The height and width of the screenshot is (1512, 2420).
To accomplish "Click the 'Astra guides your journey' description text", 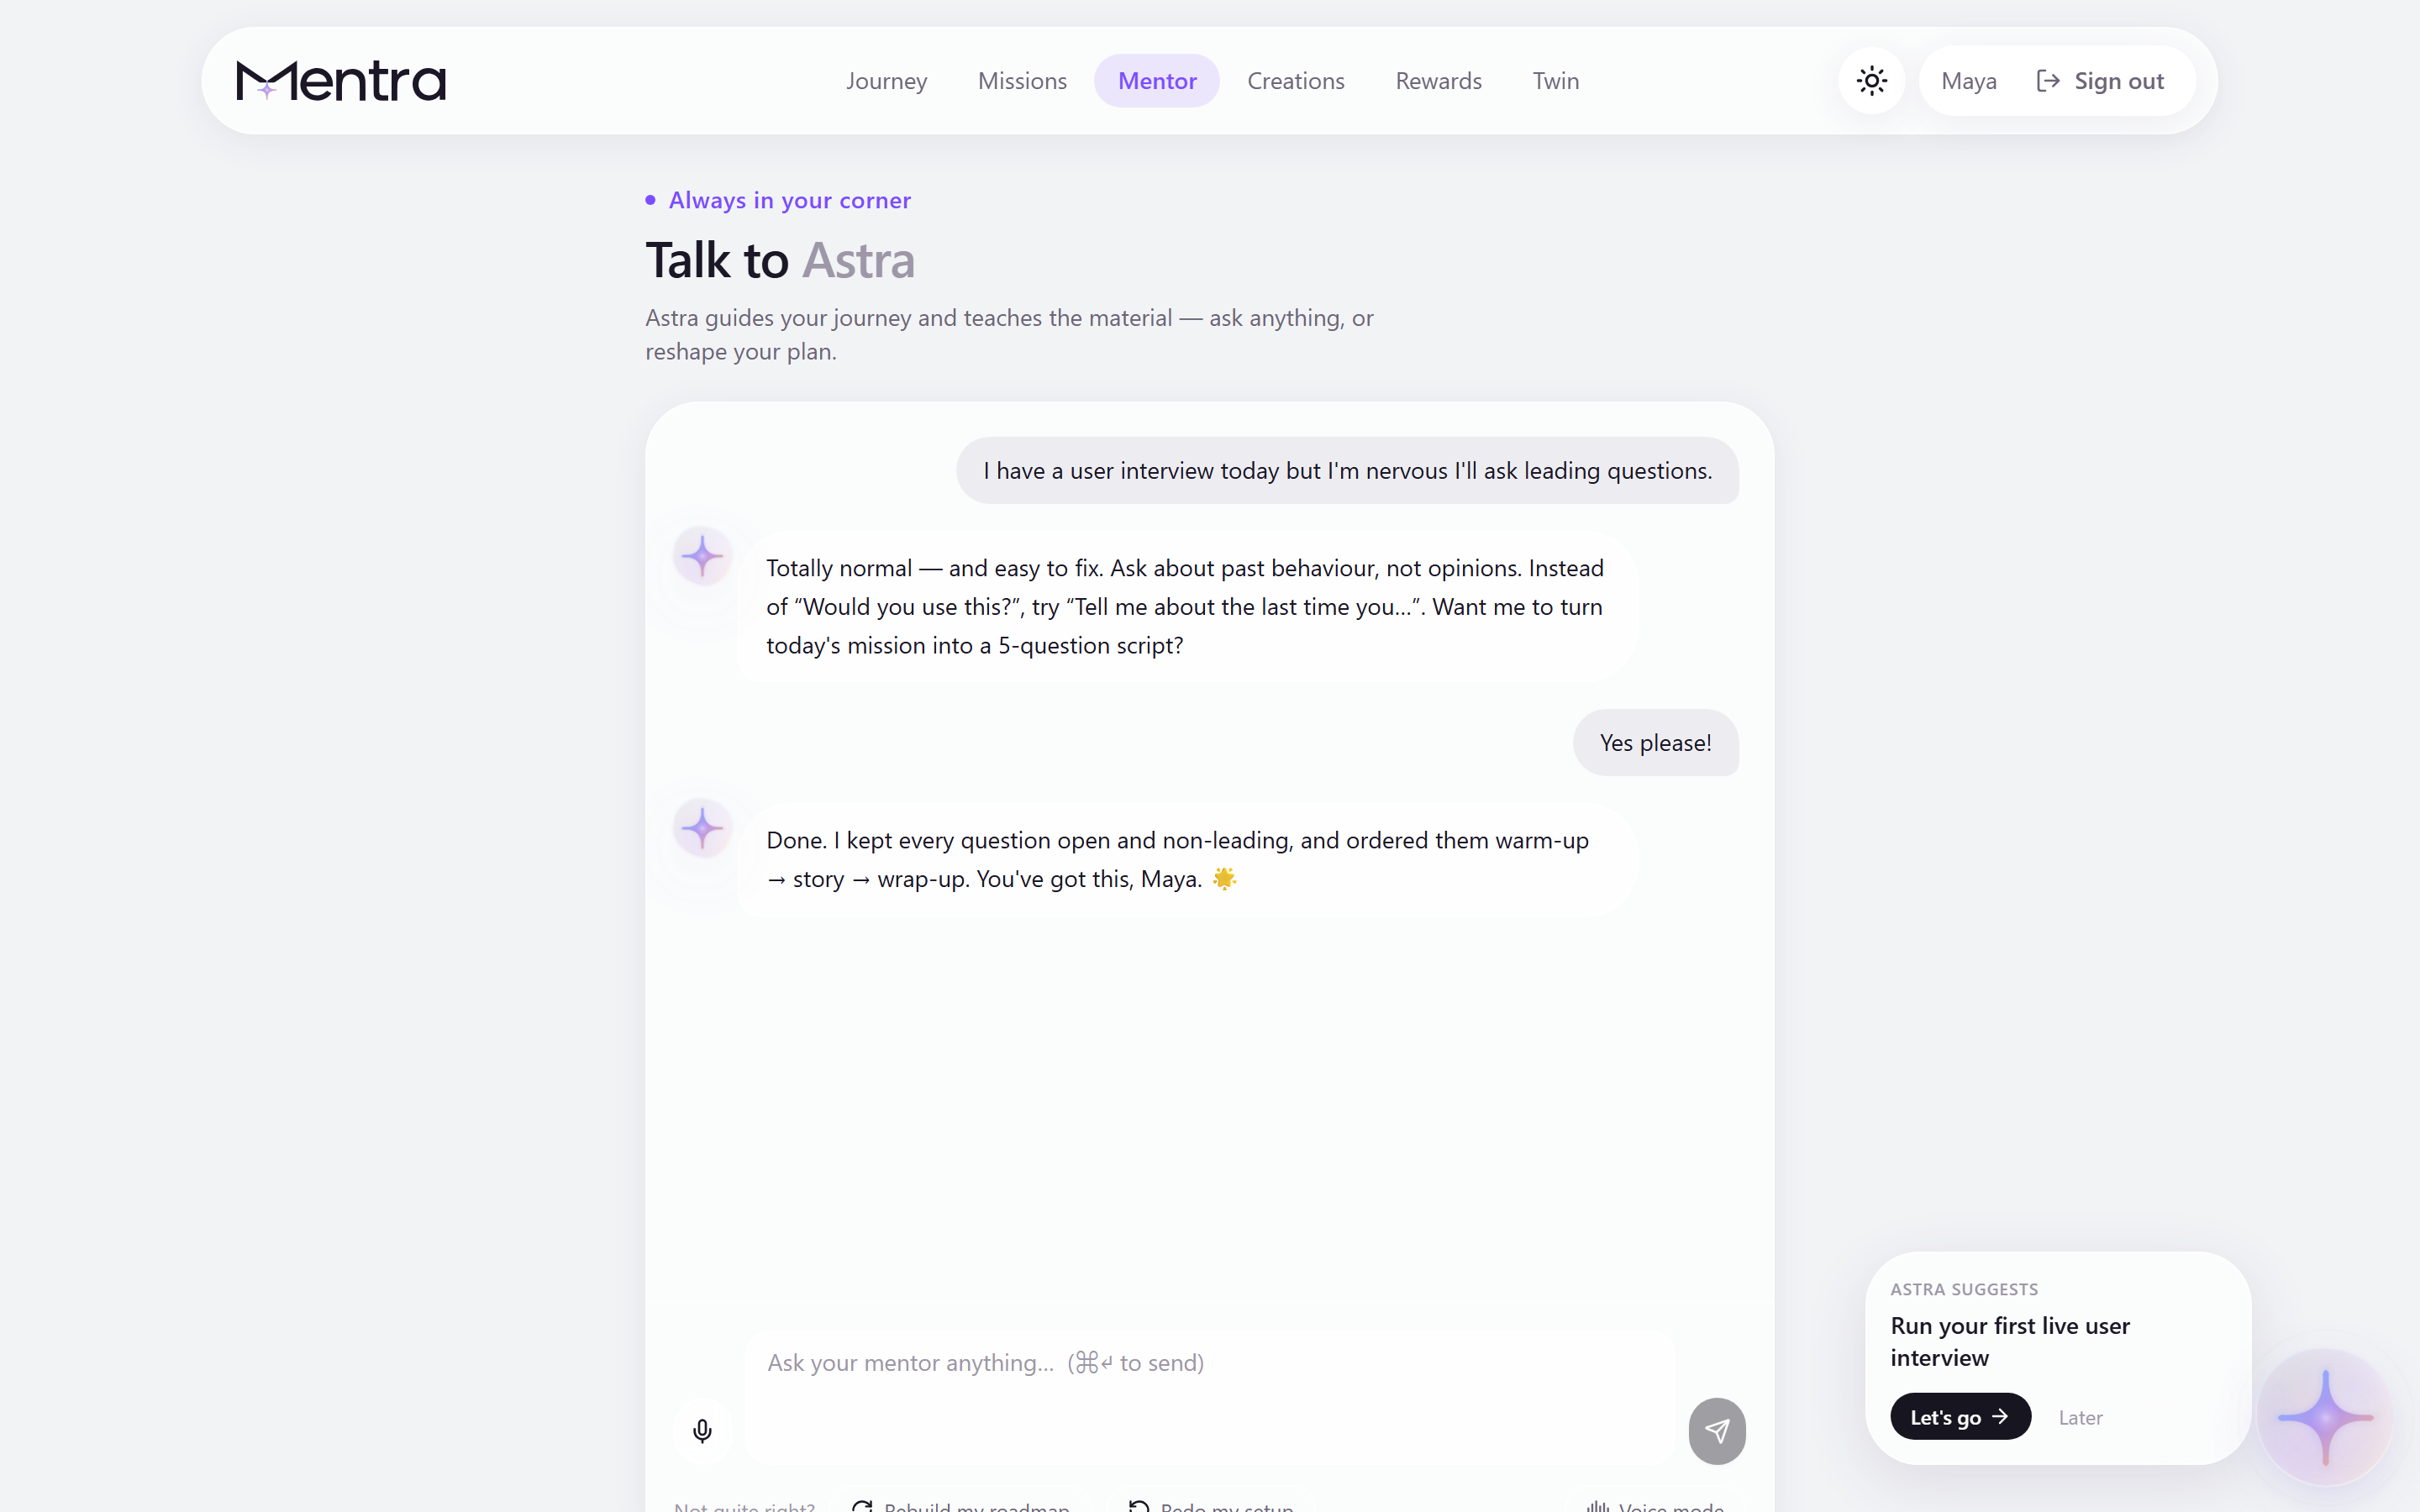I will tap(1009, 335).
